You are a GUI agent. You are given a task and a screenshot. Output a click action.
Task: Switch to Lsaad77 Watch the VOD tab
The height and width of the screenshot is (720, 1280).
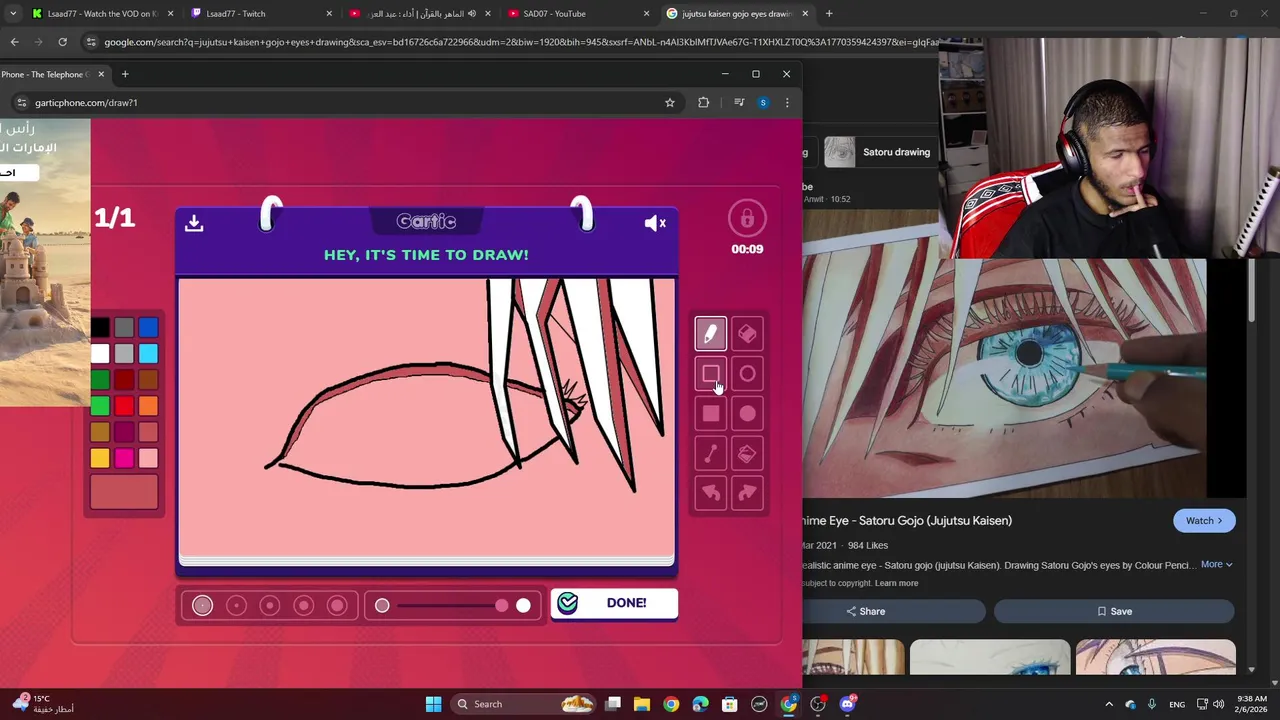(x=102, y=14)
